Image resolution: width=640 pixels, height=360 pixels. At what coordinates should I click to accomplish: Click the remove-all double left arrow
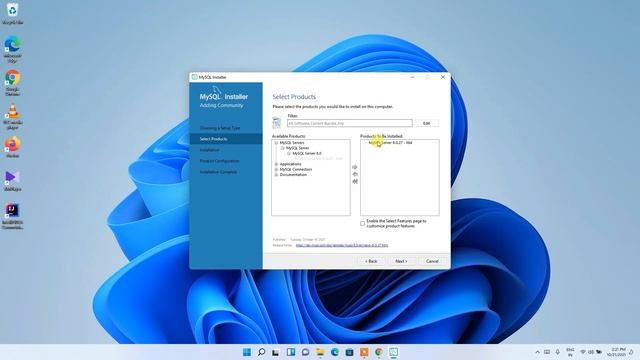[355, 181]
